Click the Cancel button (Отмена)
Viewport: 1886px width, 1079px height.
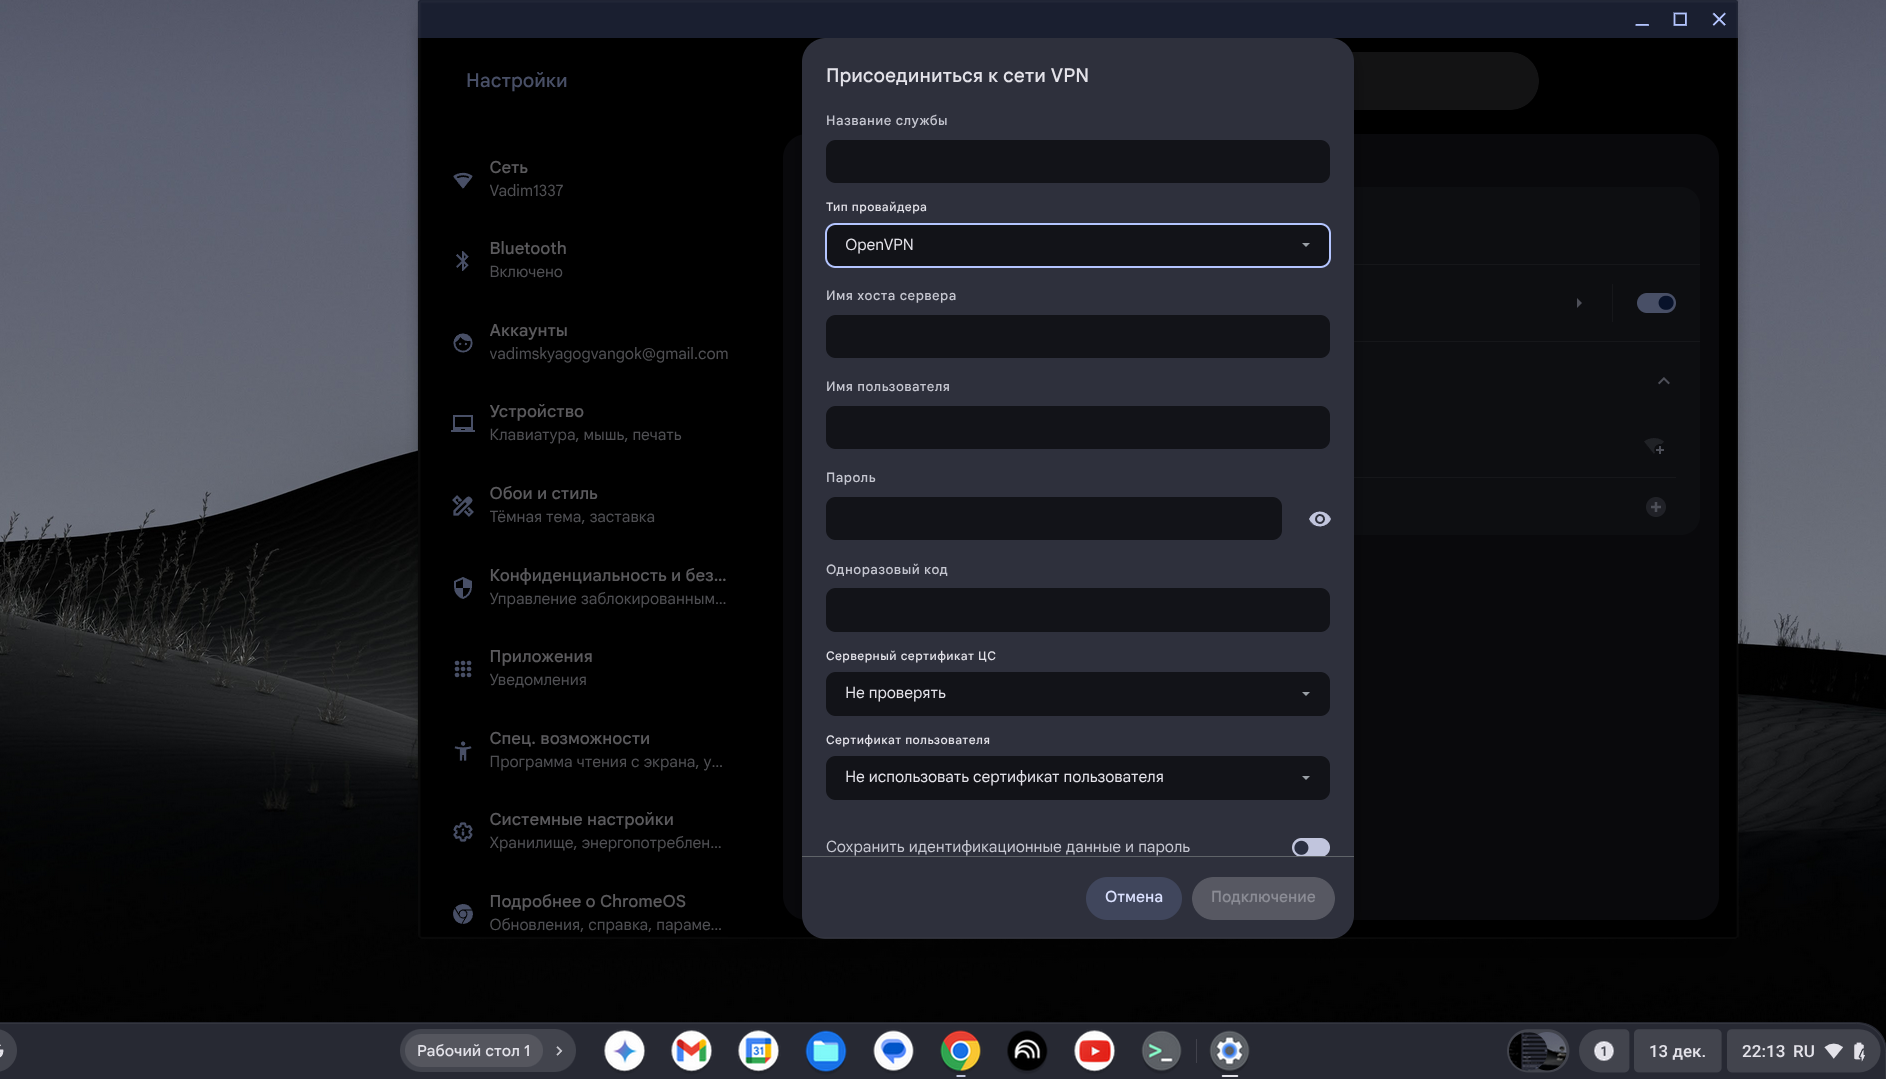click(x=1133, y=897)
